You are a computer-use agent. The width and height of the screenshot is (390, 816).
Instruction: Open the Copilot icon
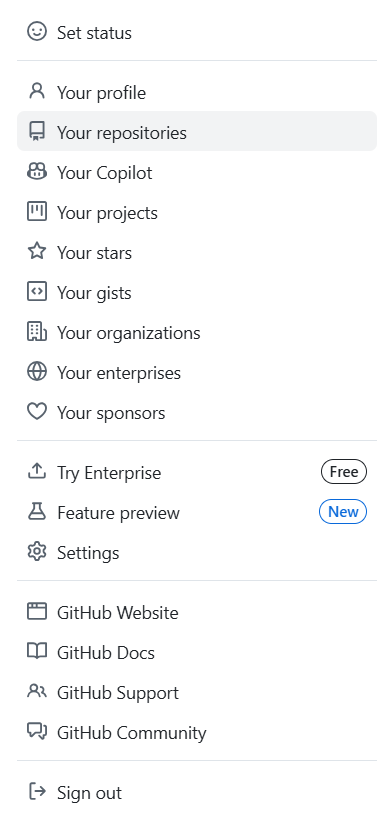36,172
